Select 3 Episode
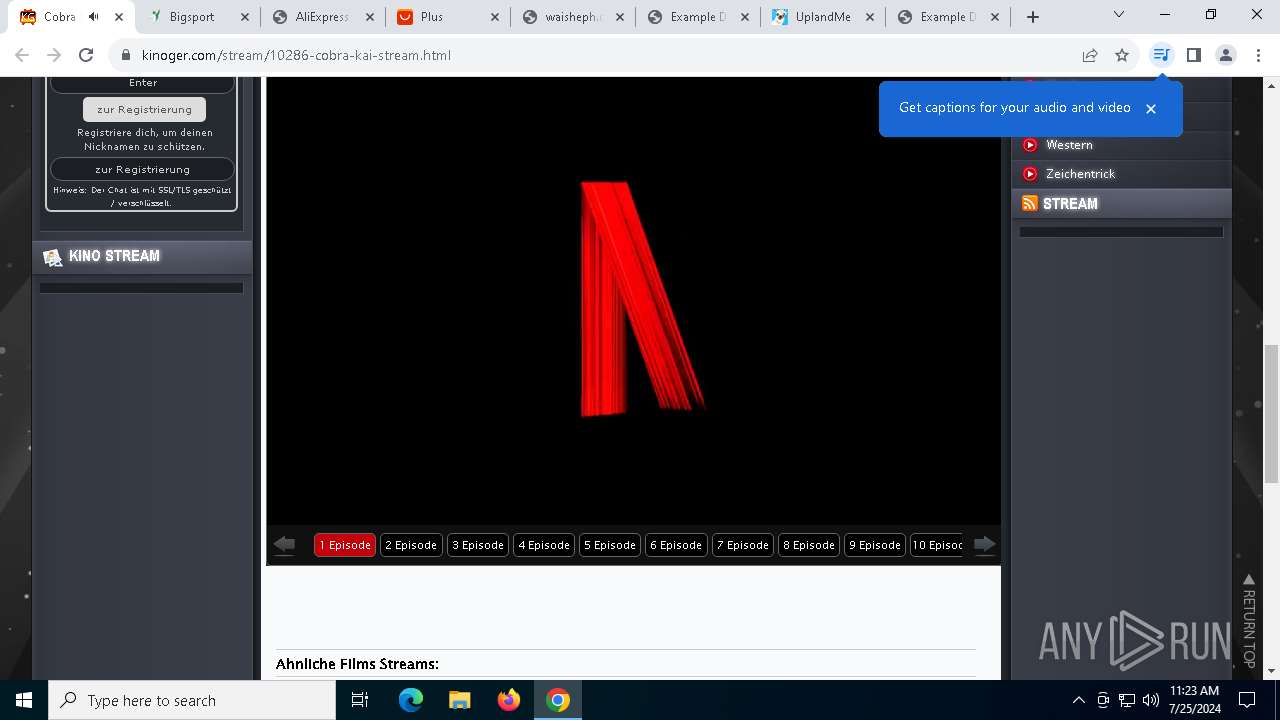The image size is (1280, 720). click(478, 545)
